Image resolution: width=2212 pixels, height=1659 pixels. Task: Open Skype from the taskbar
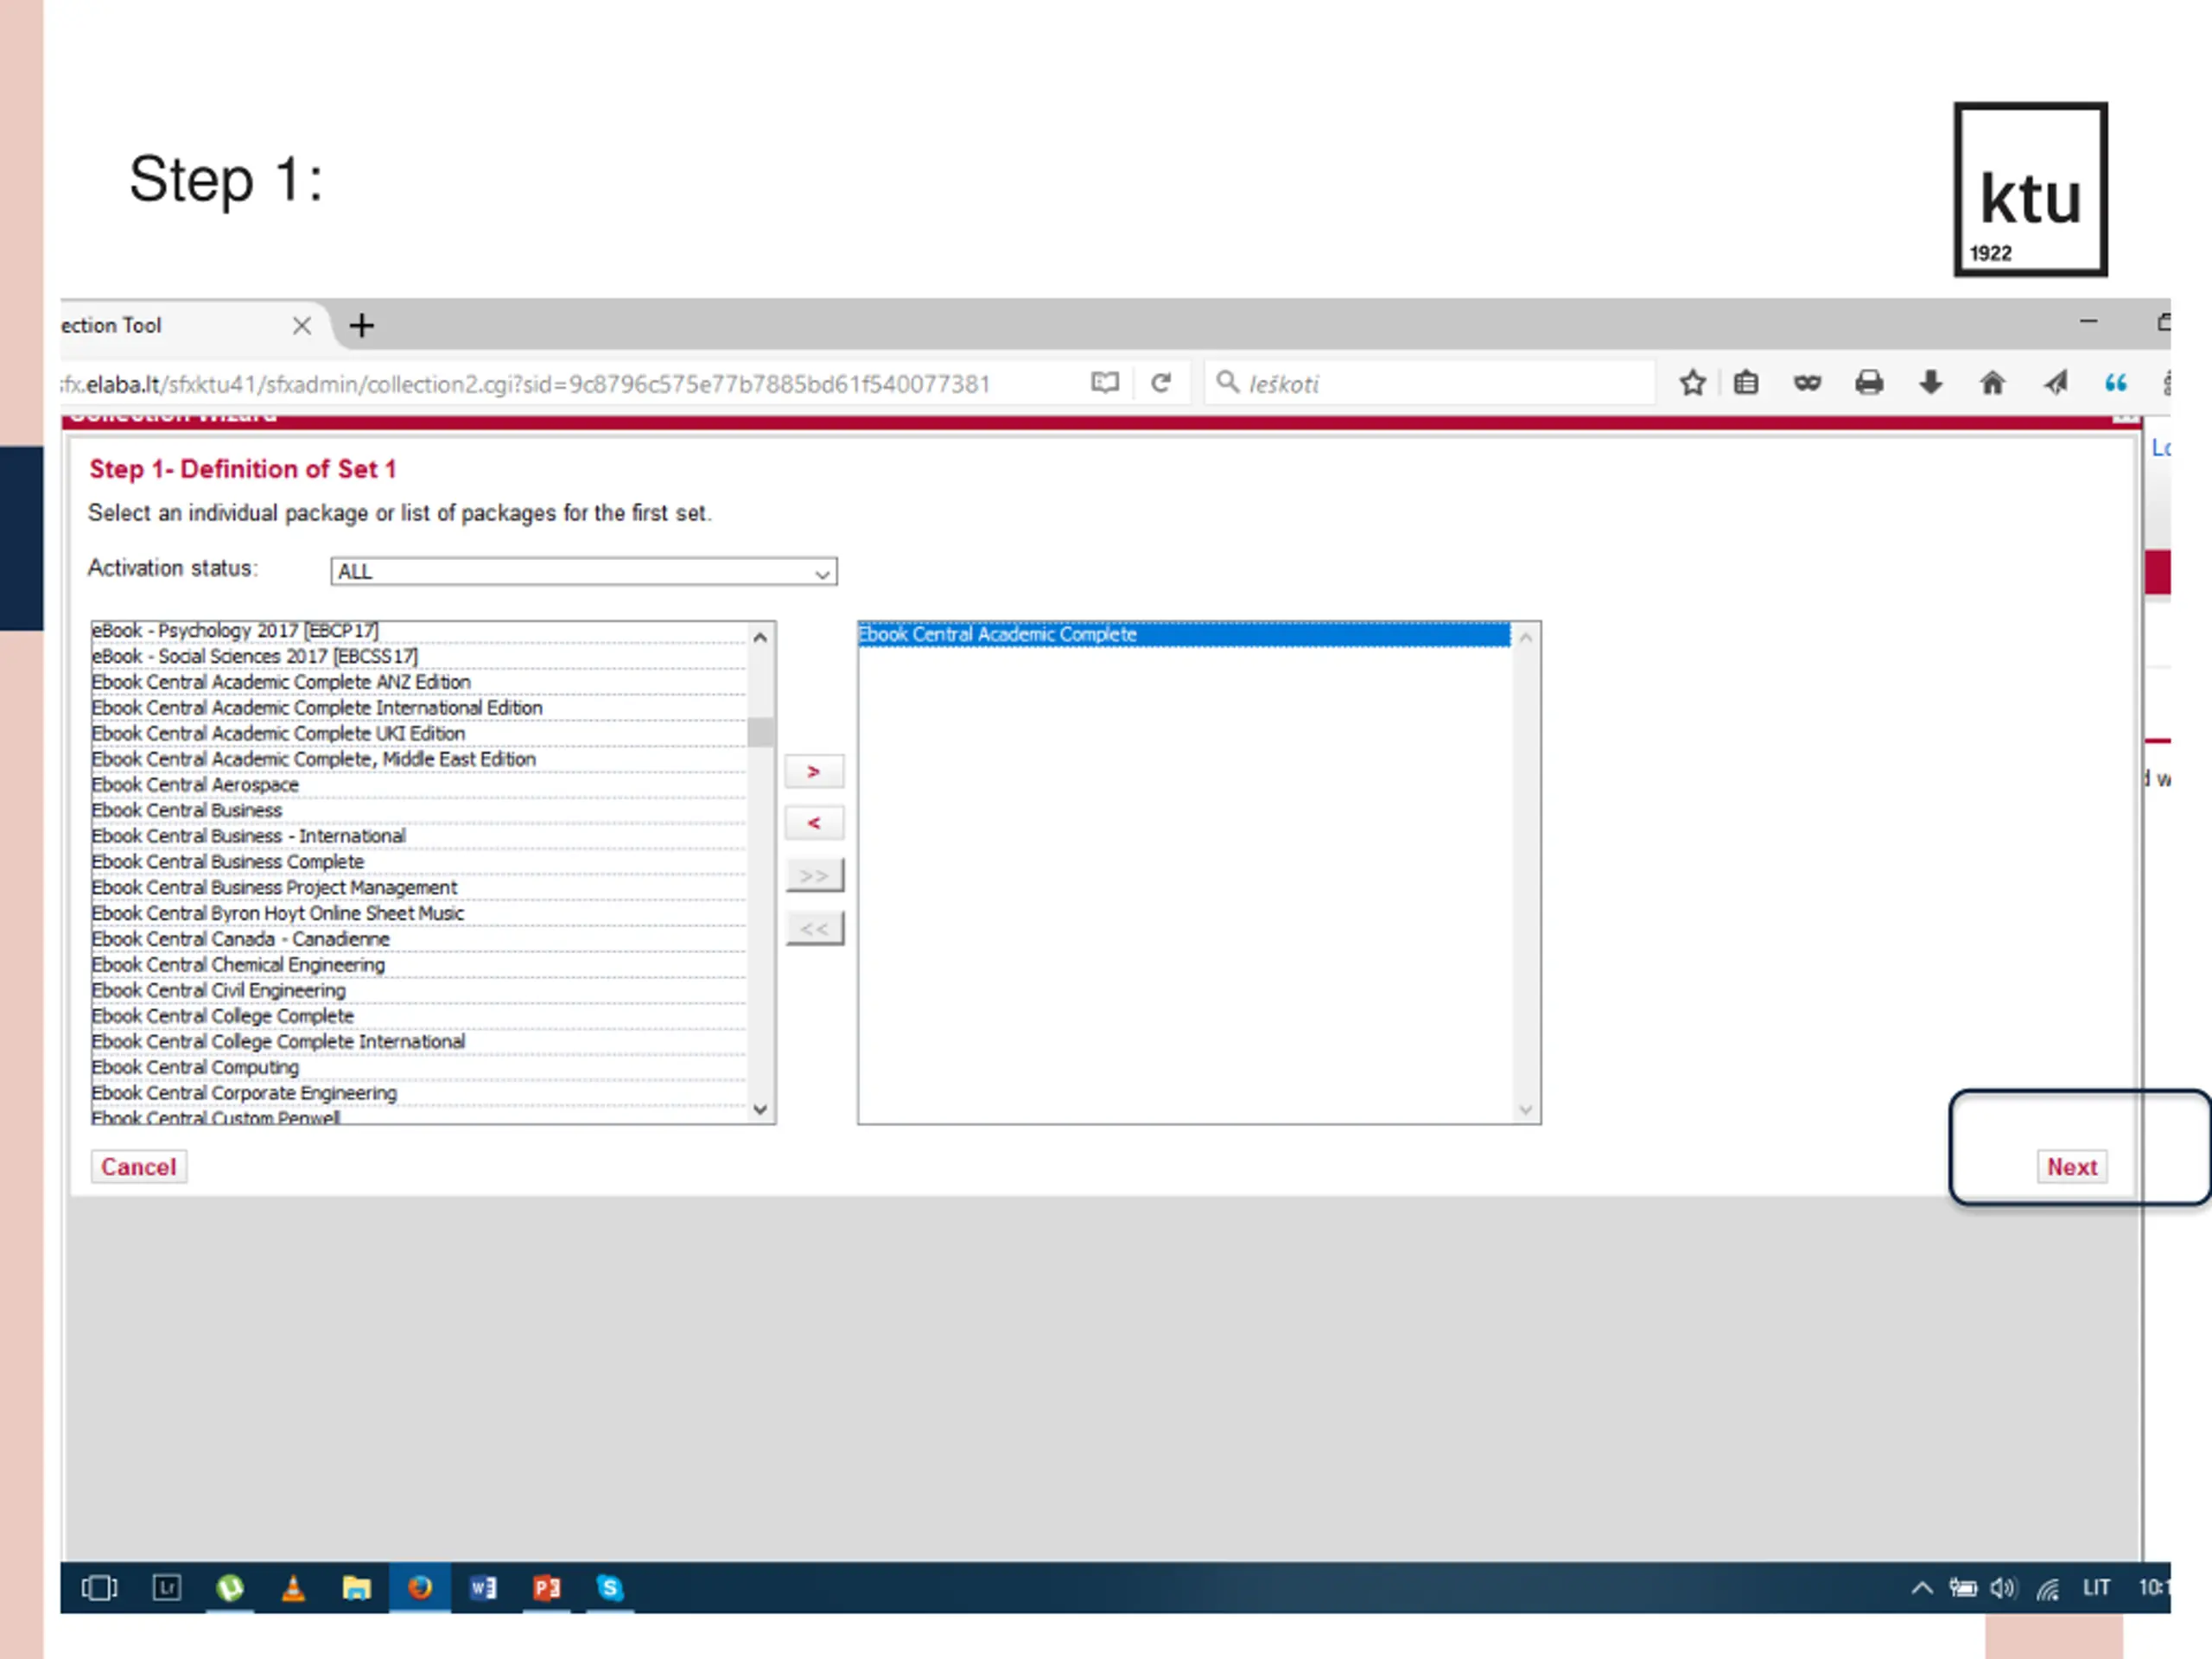pos(610,1588)
